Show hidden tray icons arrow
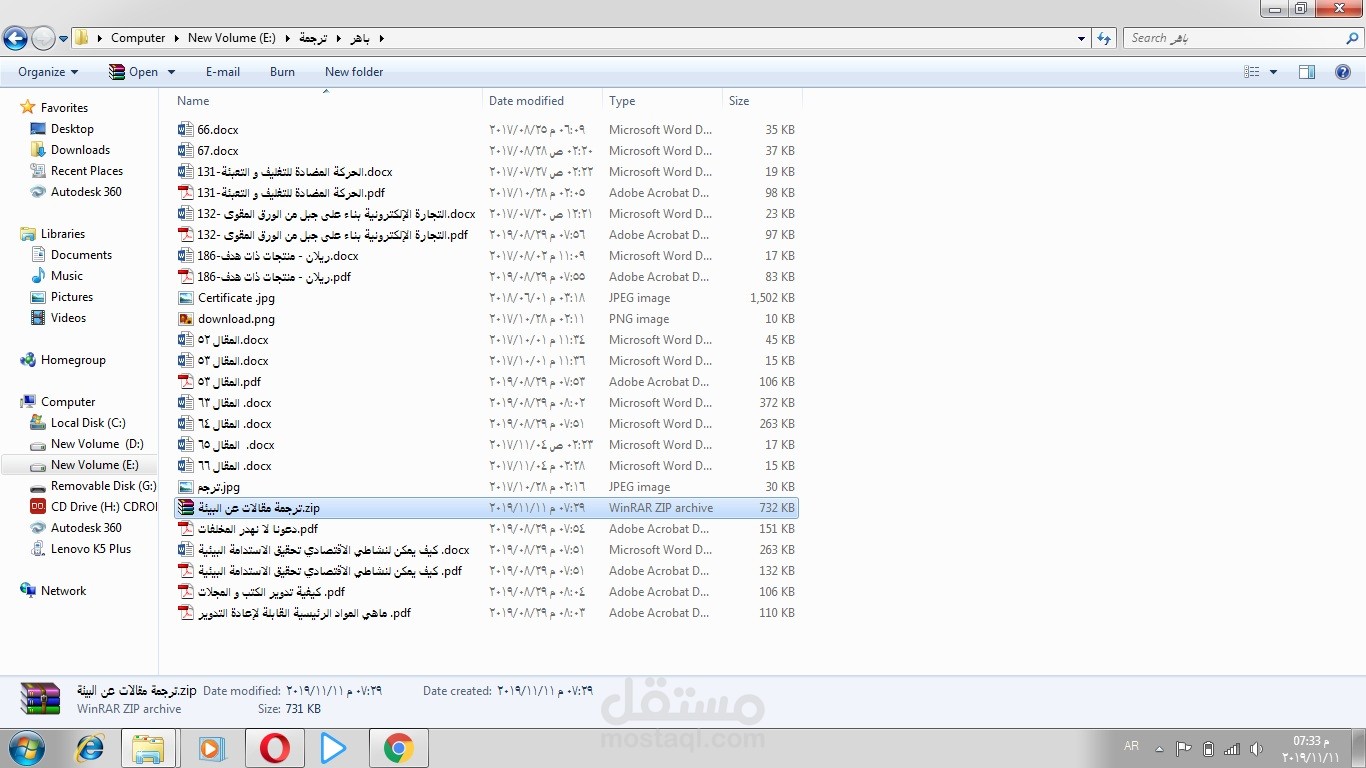This screenshot has height=768, width=1366. pyautogui.click(x=1159, y=748)
